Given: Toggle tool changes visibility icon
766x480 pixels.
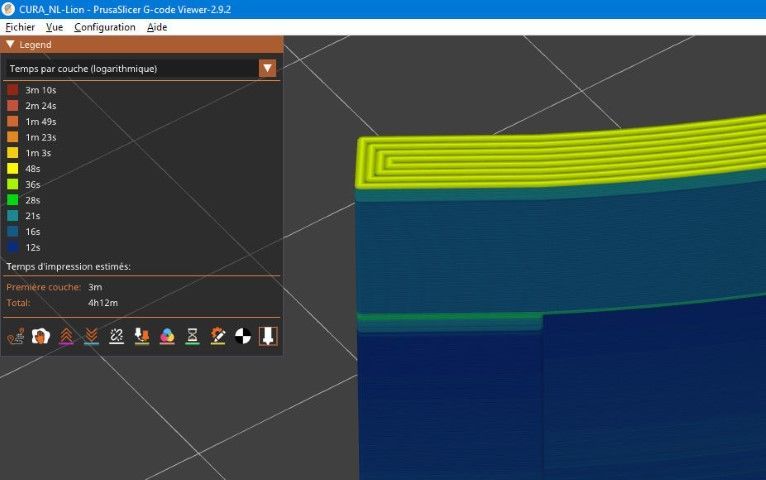Looking at the screenshot, I should [142, 336].
